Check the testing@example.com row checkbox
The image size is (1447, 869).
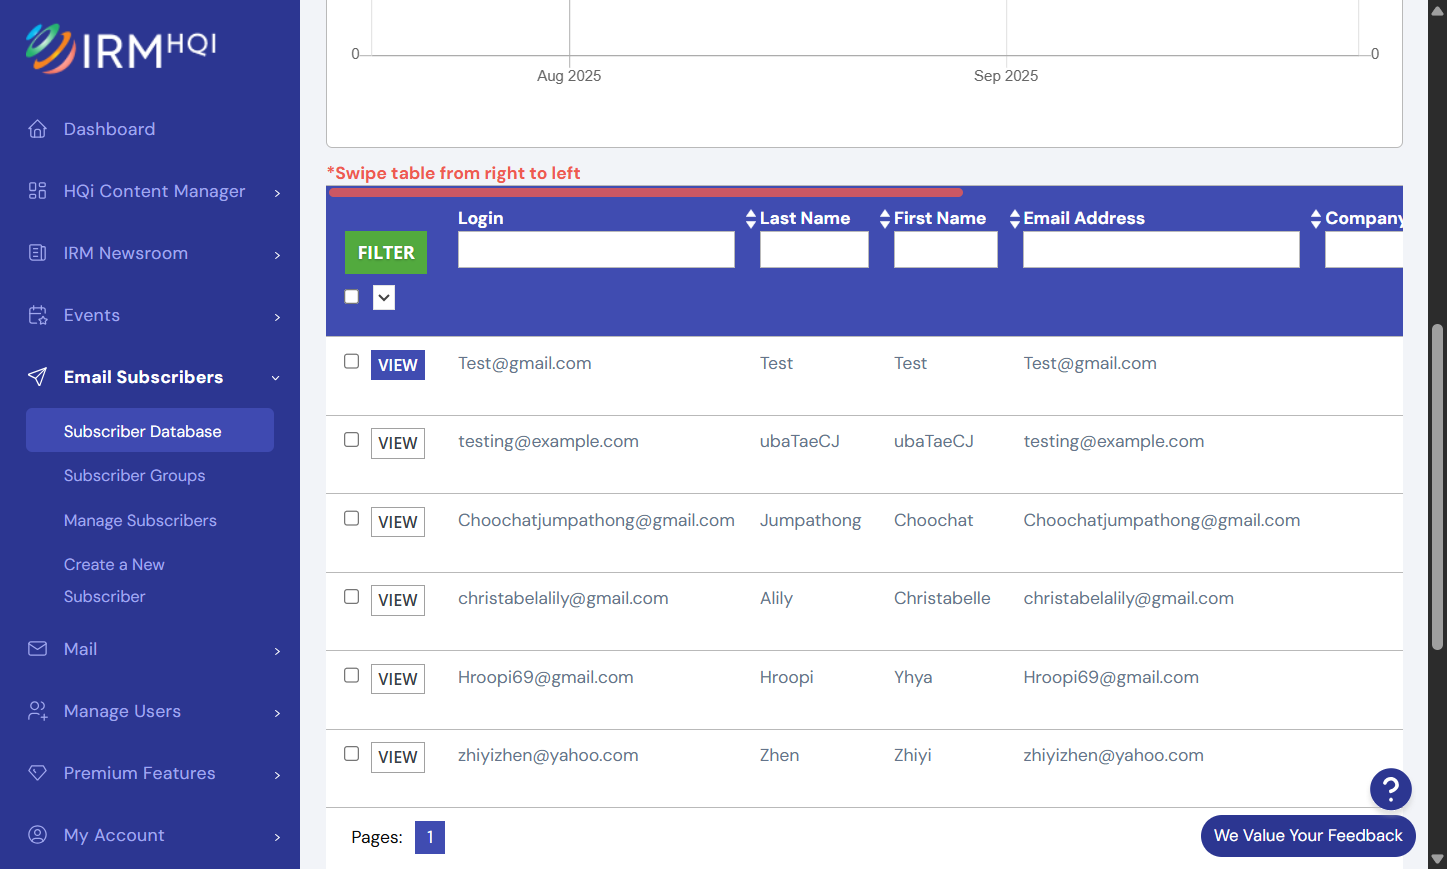351,440
